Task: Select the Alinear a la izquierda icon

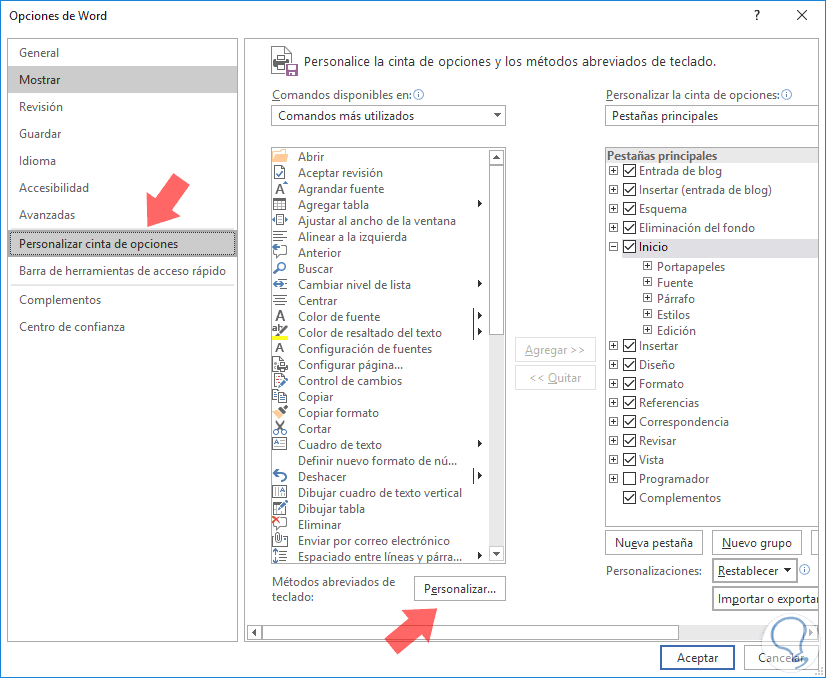Action: [x=280, y=237]
